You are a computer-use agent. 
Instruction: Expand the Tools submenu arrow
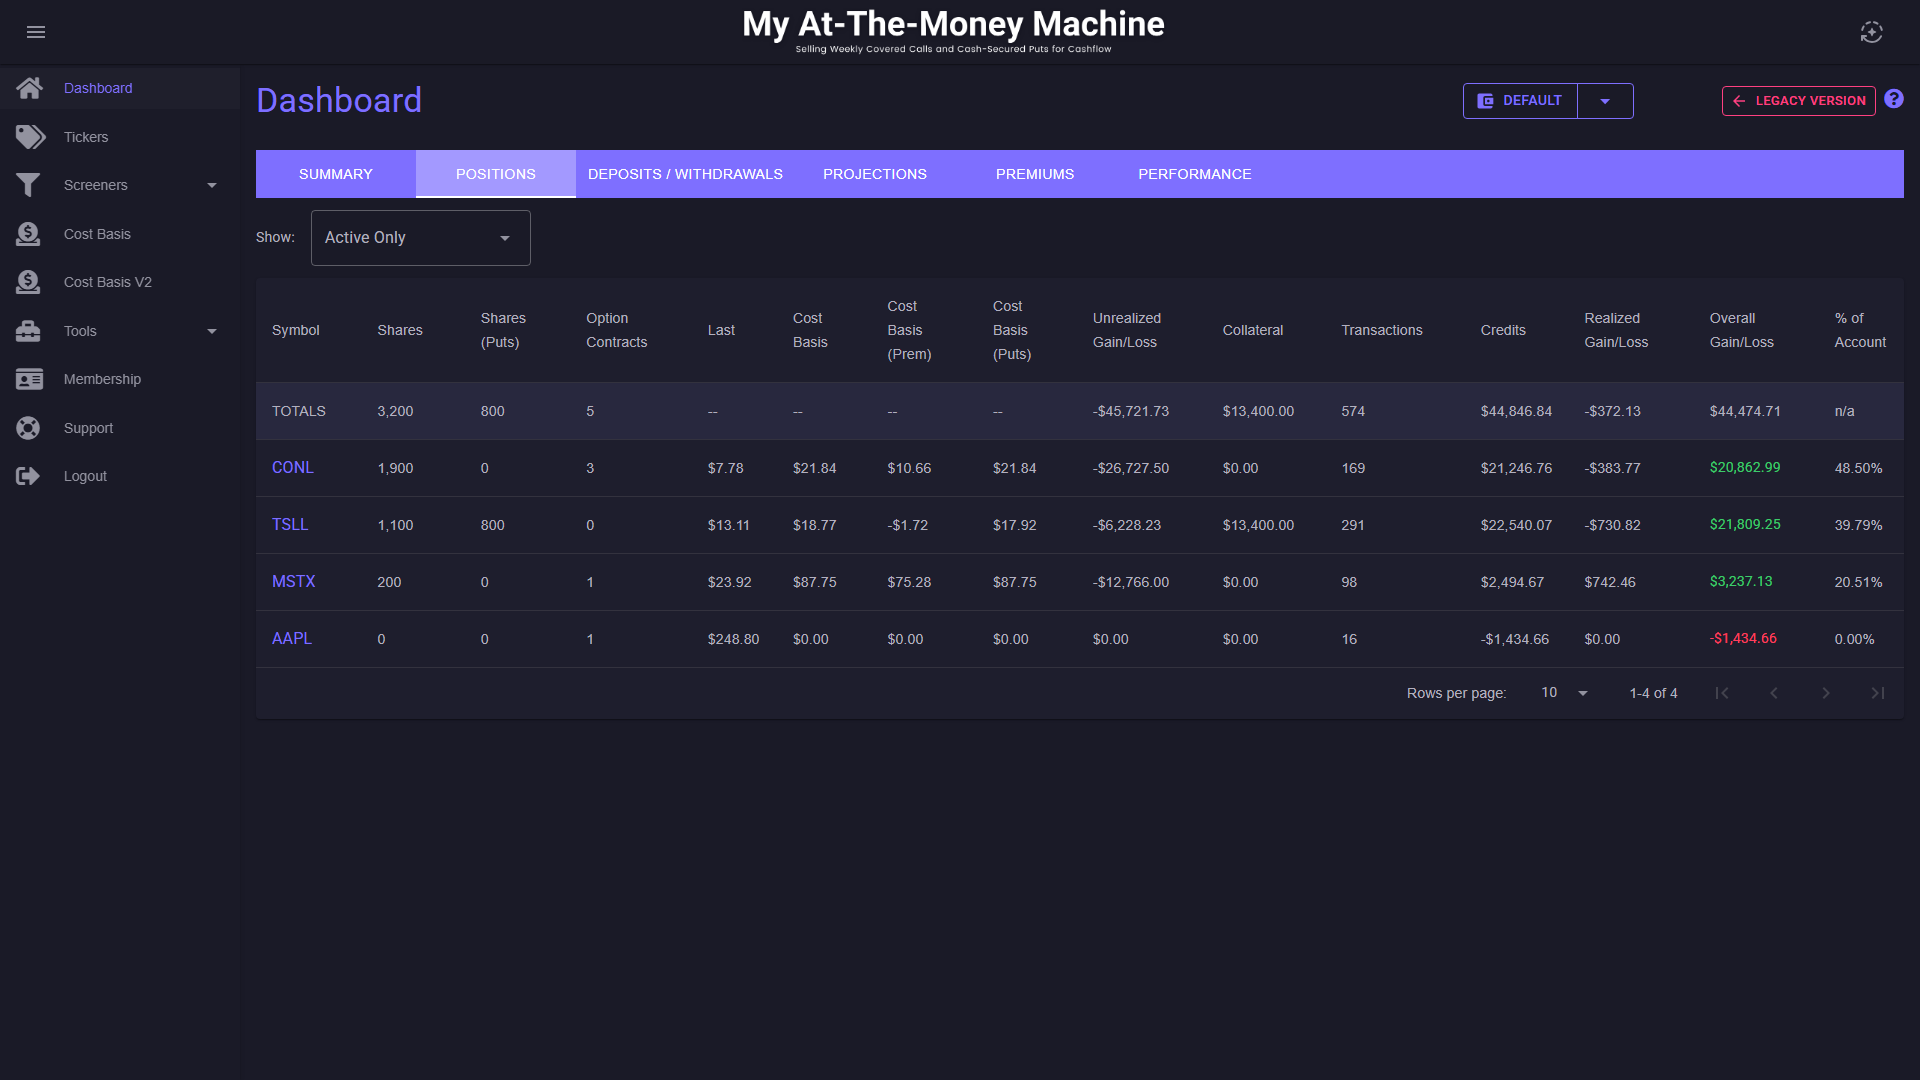(212, 331)
